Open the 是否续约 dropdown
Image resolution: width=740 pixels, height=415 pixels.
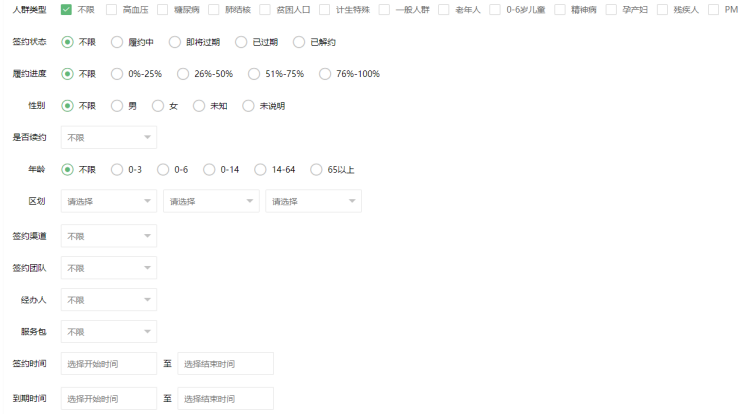point(109,138)
